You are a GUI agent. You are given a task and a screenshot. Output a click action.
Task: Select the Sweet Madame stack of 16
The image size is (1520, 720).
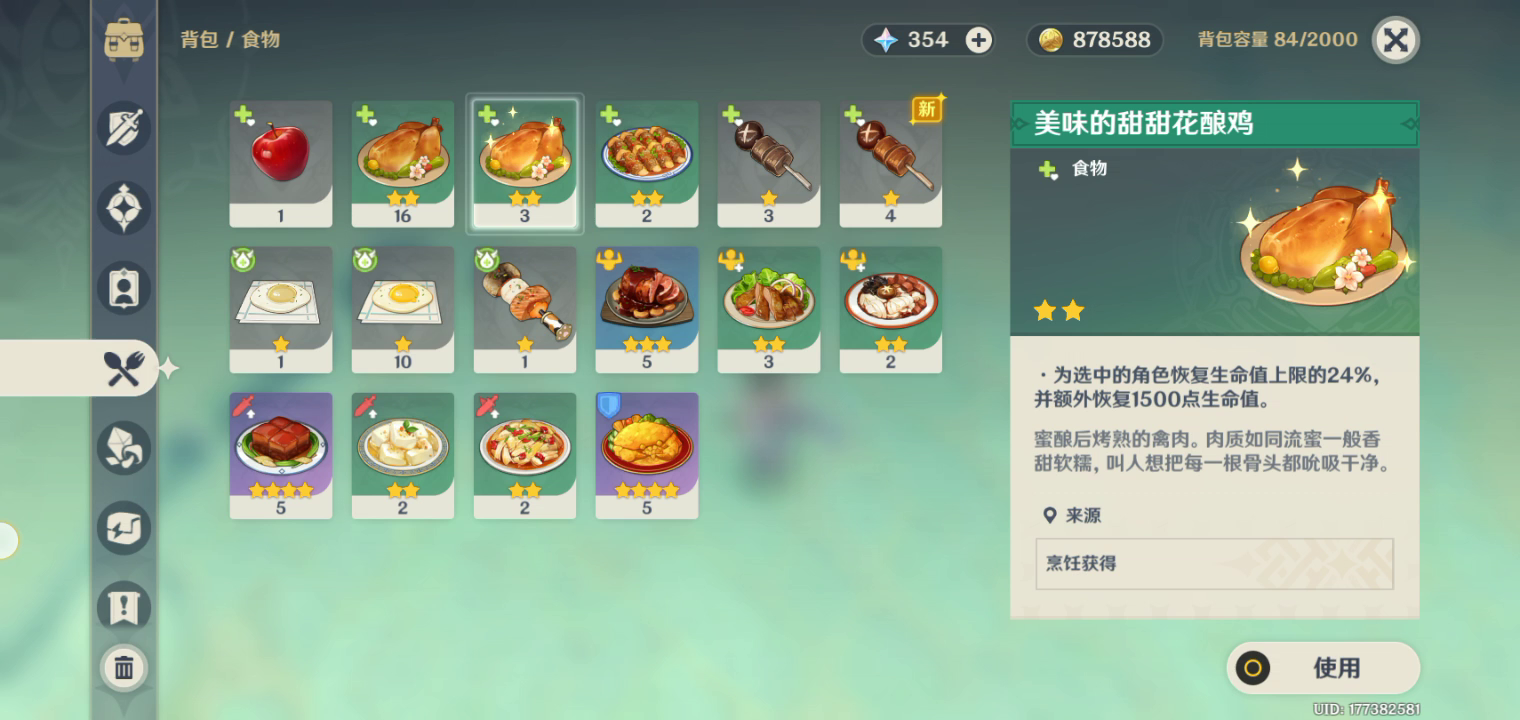(x=403, y=164)
